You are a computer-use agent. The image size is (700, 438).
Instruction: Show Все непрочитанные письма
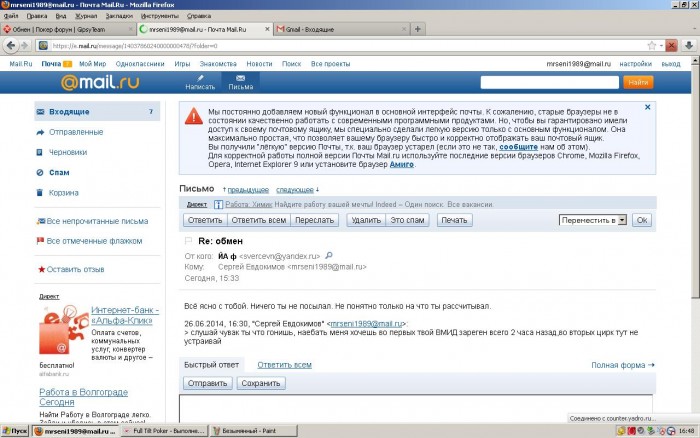pyautogui.click(x=97, y=221)
